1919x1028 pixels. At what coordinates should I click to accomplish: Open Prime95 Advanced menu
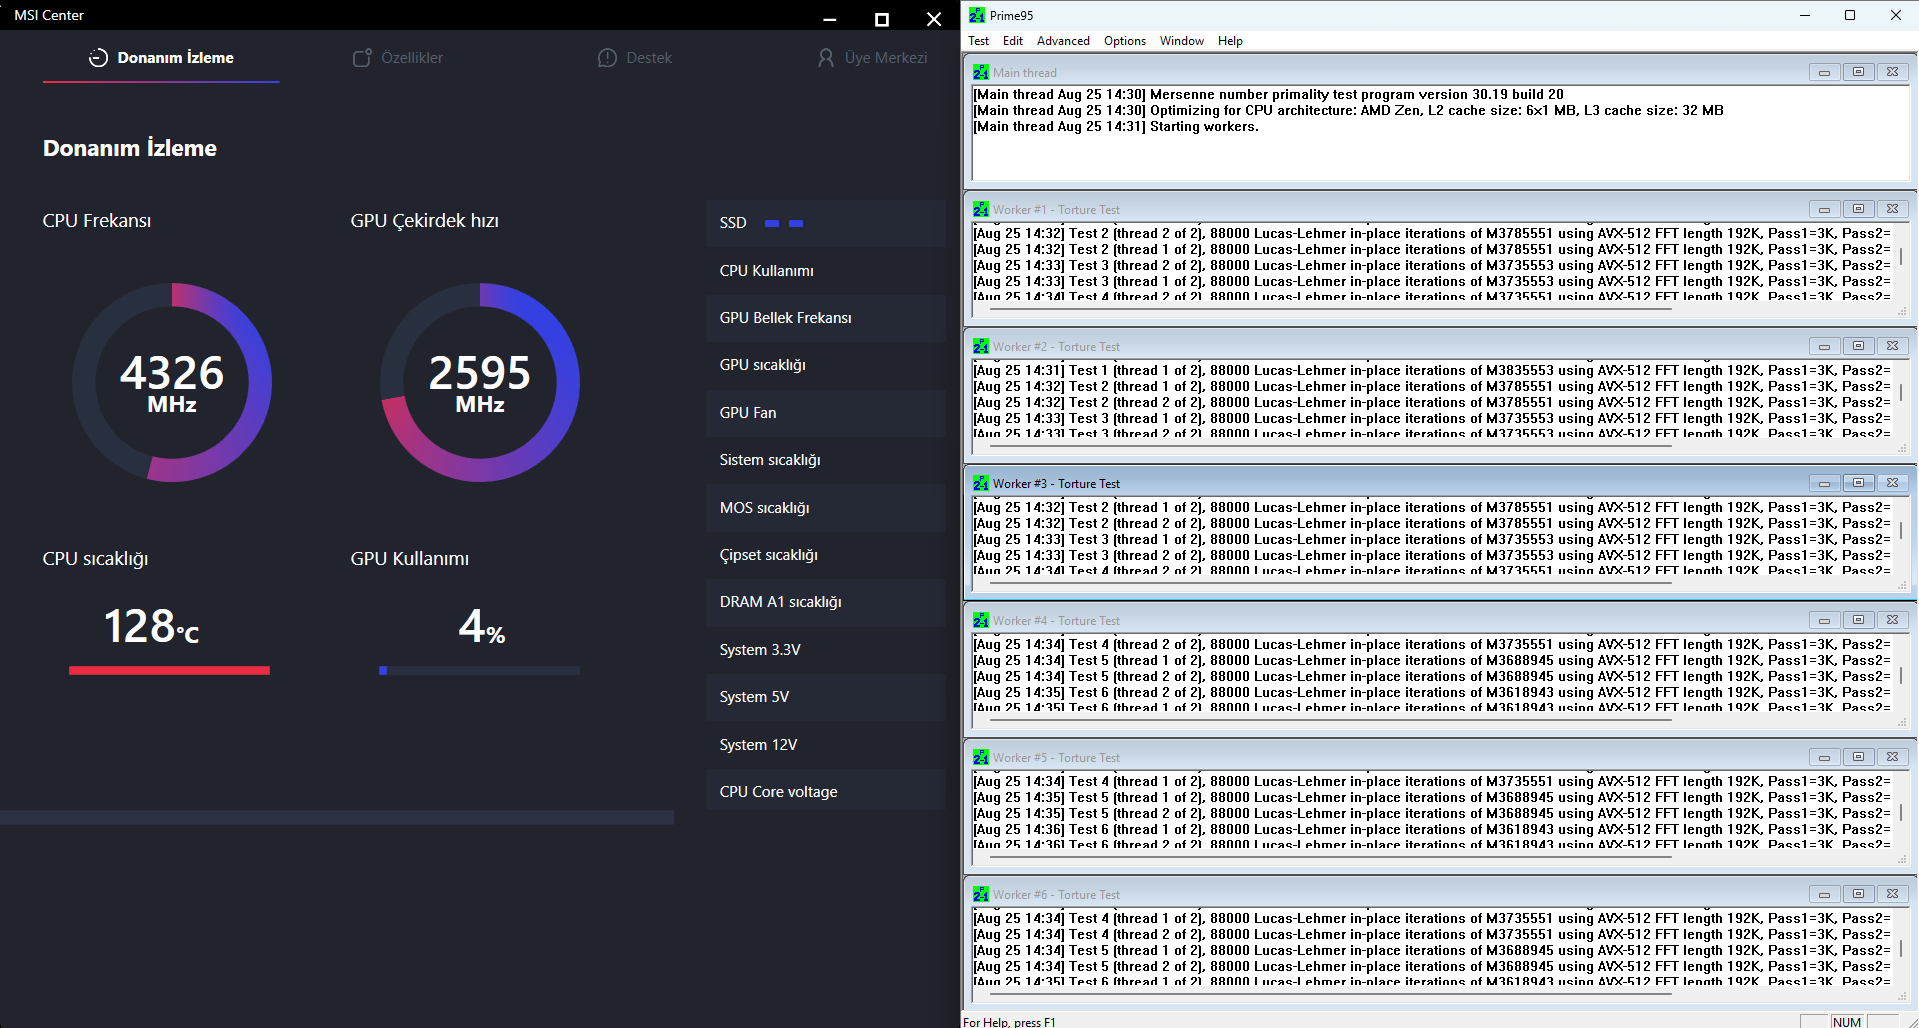tap(1063, 41)
